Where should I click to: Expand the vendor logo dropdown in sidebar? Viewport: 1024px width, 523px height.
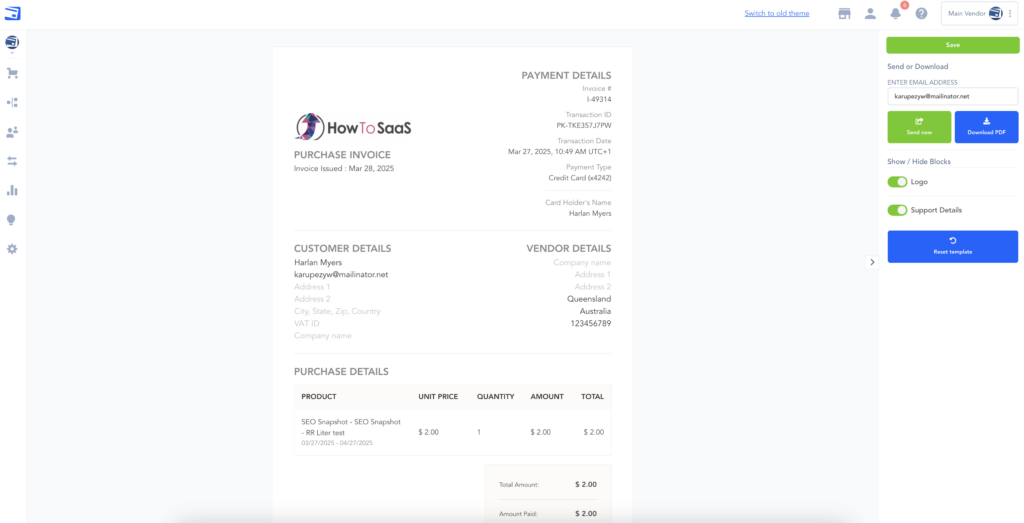[12, 43]
